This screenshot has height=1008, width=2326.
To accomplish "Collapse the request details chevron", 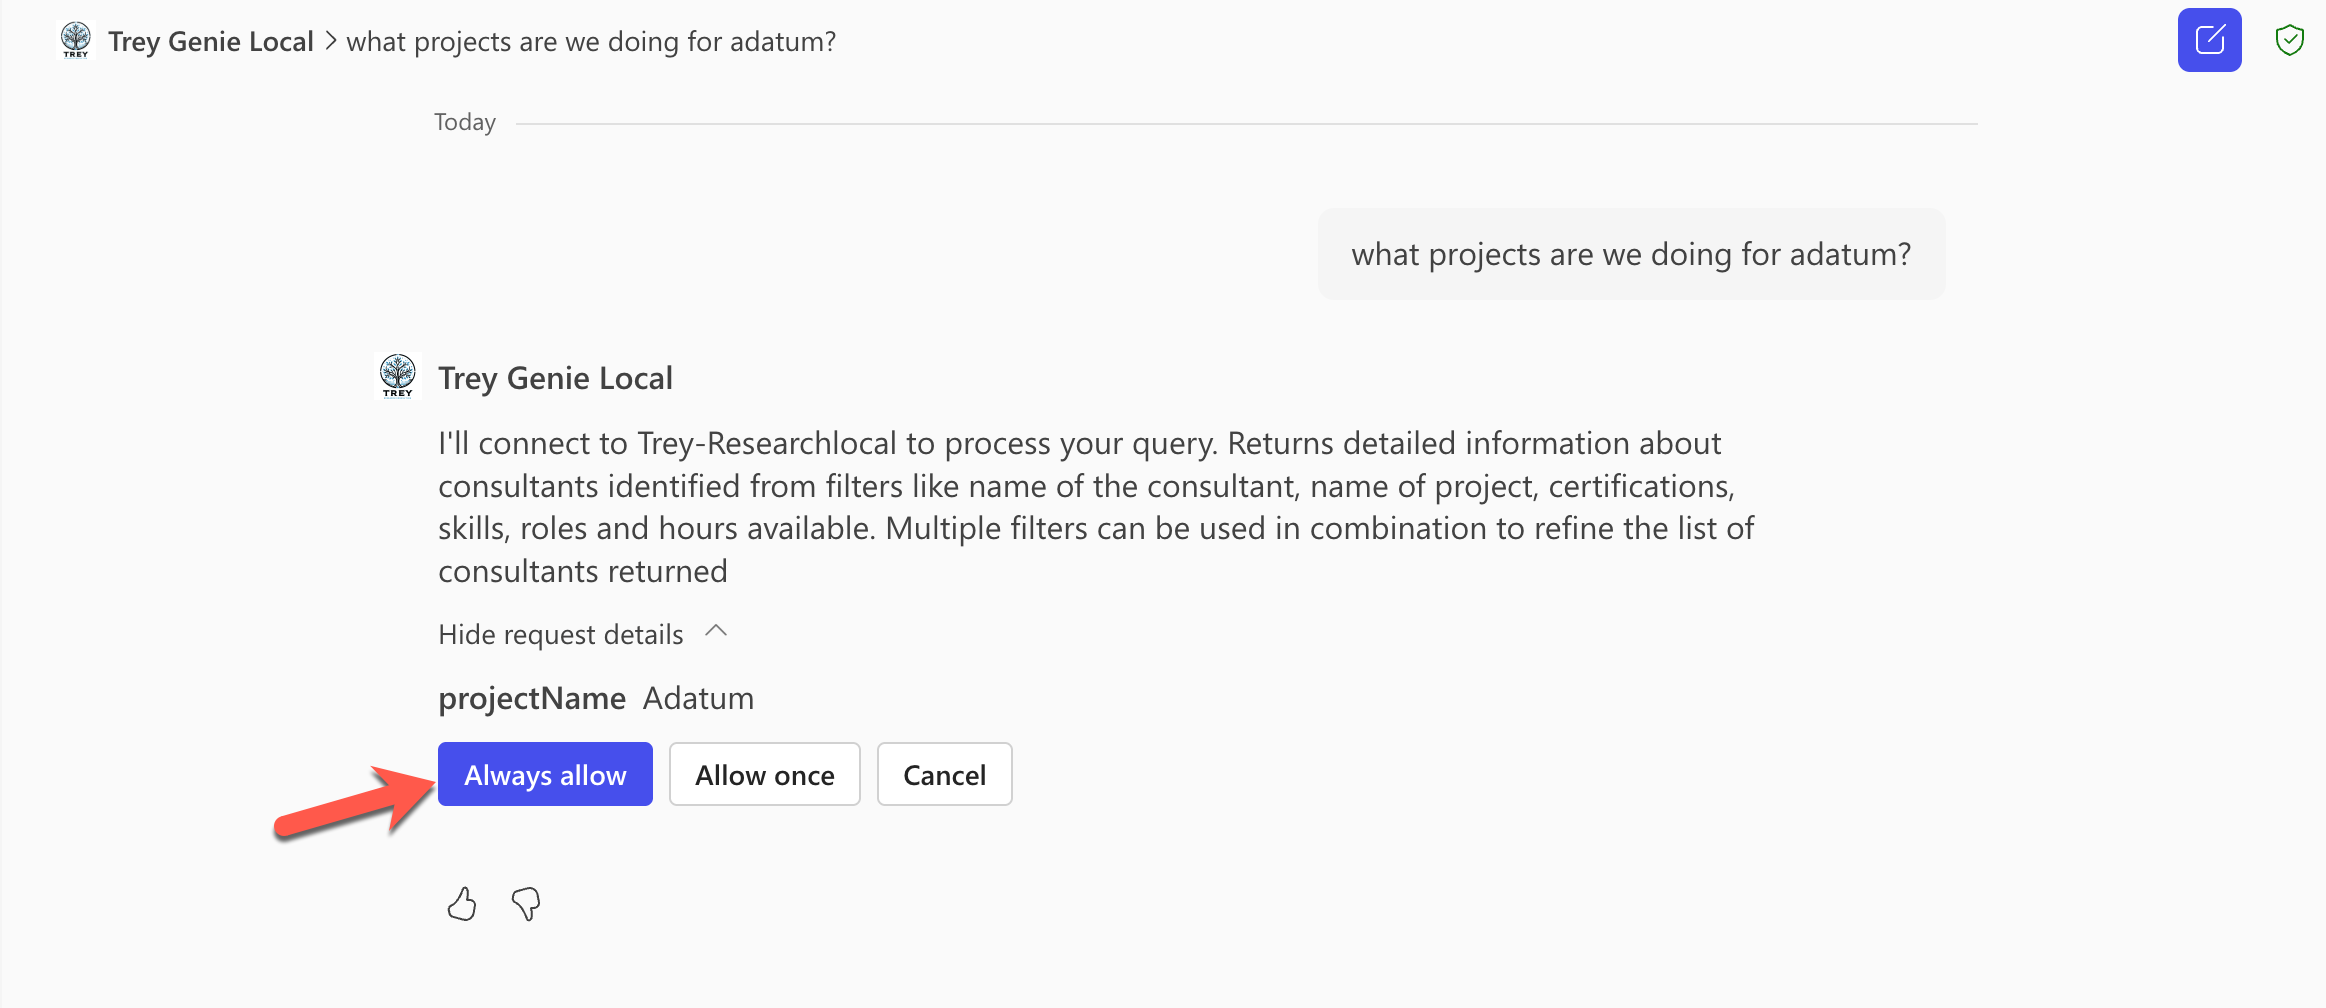I will (x=716, y=631).
